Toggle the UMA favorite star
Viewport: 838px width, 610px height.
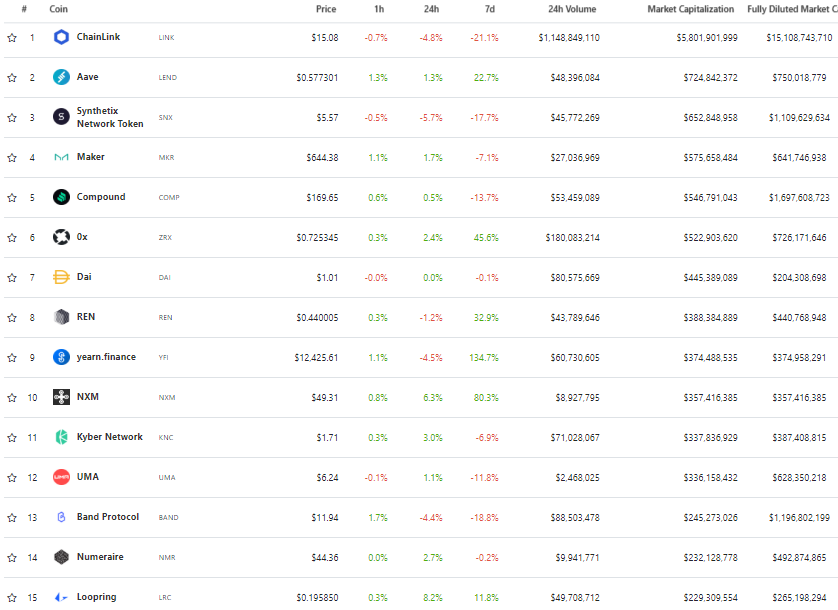pyautogui.click(x=12, y=477)
